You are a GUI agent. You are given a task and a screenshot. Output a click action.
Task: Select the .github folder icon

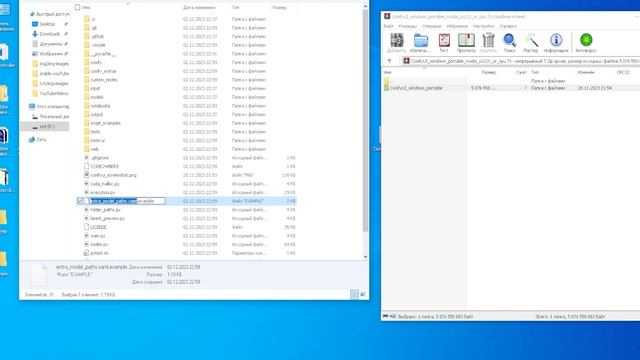(86, 36)
